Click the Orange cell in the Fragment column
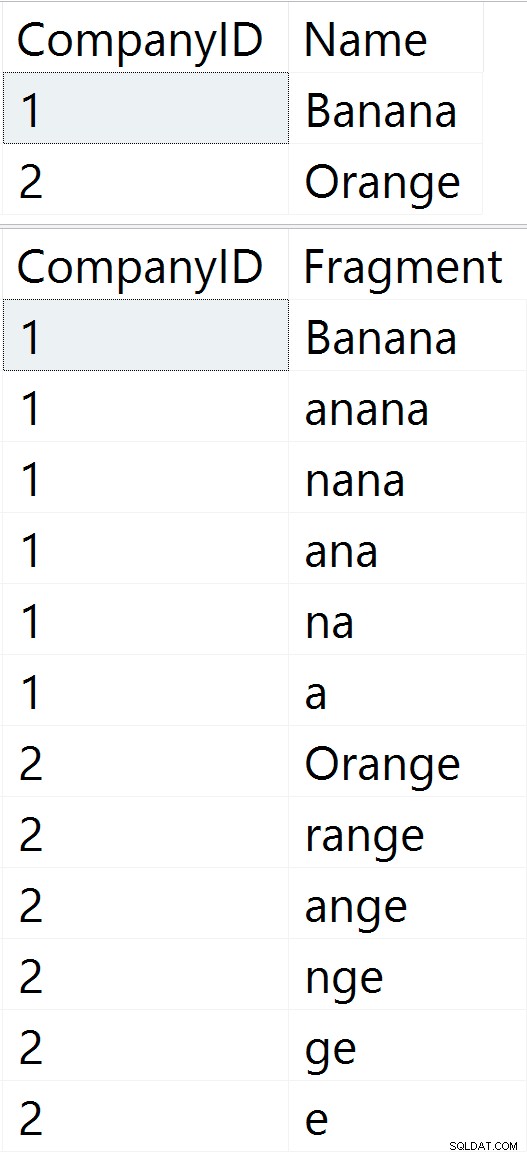 408,762
